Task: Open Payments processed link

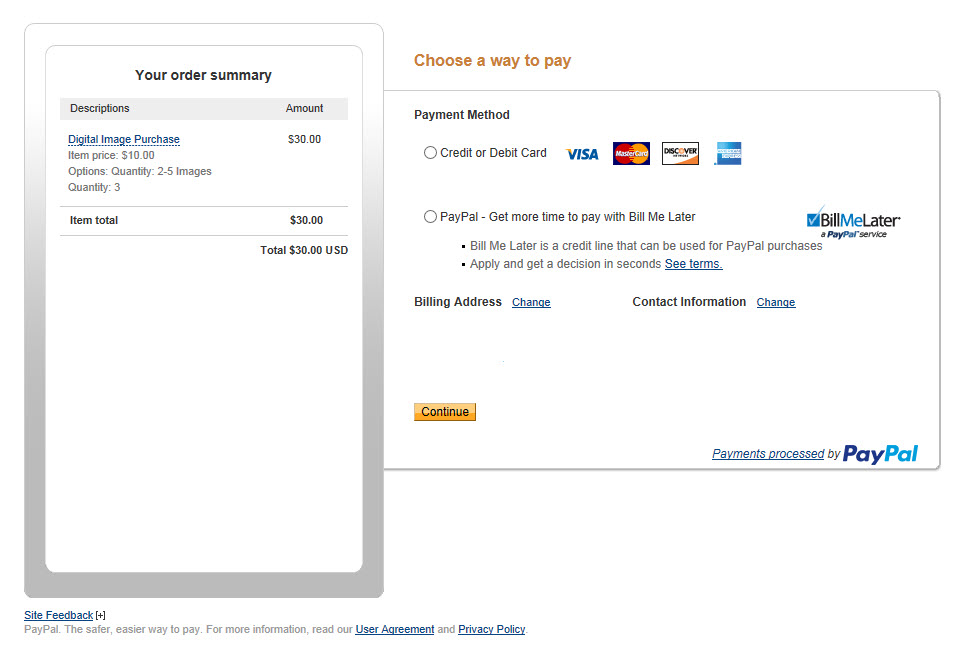Action: (x=768, y=453)
